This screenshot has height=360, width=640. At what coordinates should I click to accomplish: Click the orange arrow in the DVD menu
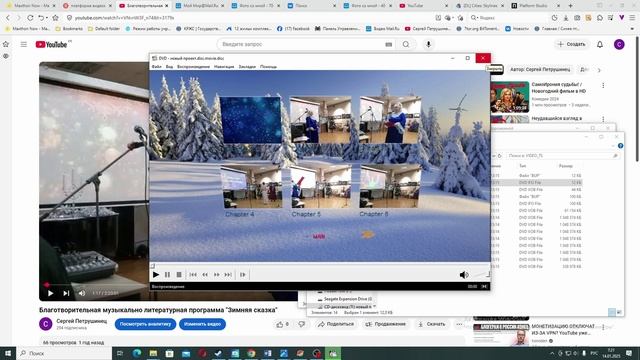(x=368, y=234)
